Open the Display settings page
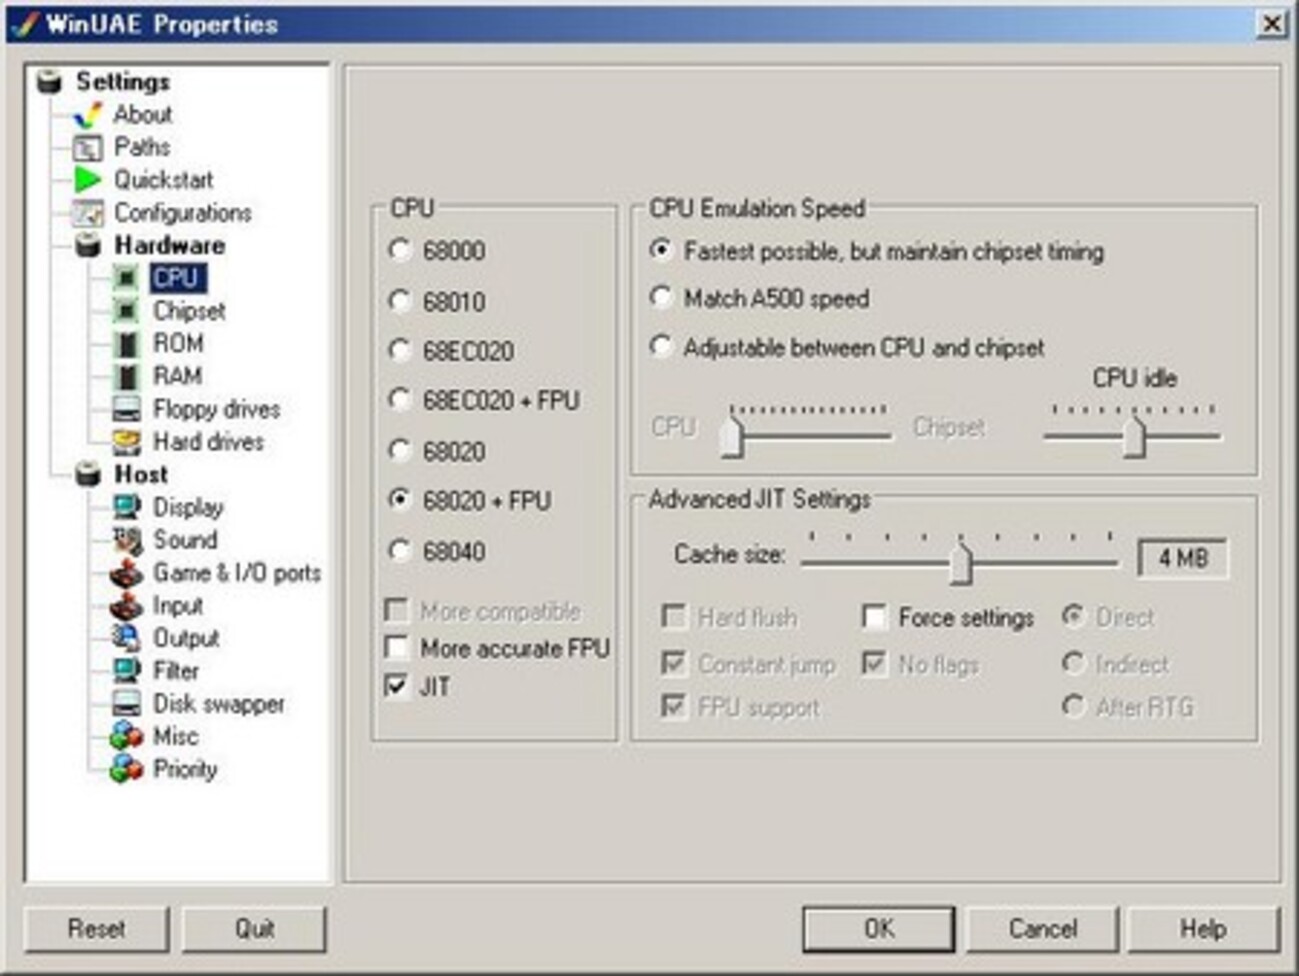 (x=188, y=507)
